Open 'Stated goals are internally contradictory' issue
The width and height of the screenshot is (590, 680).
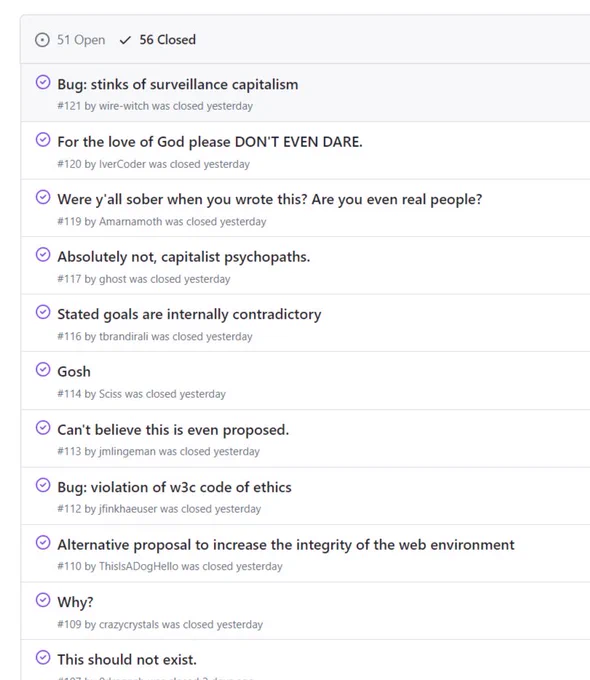[x=189, y=314]
